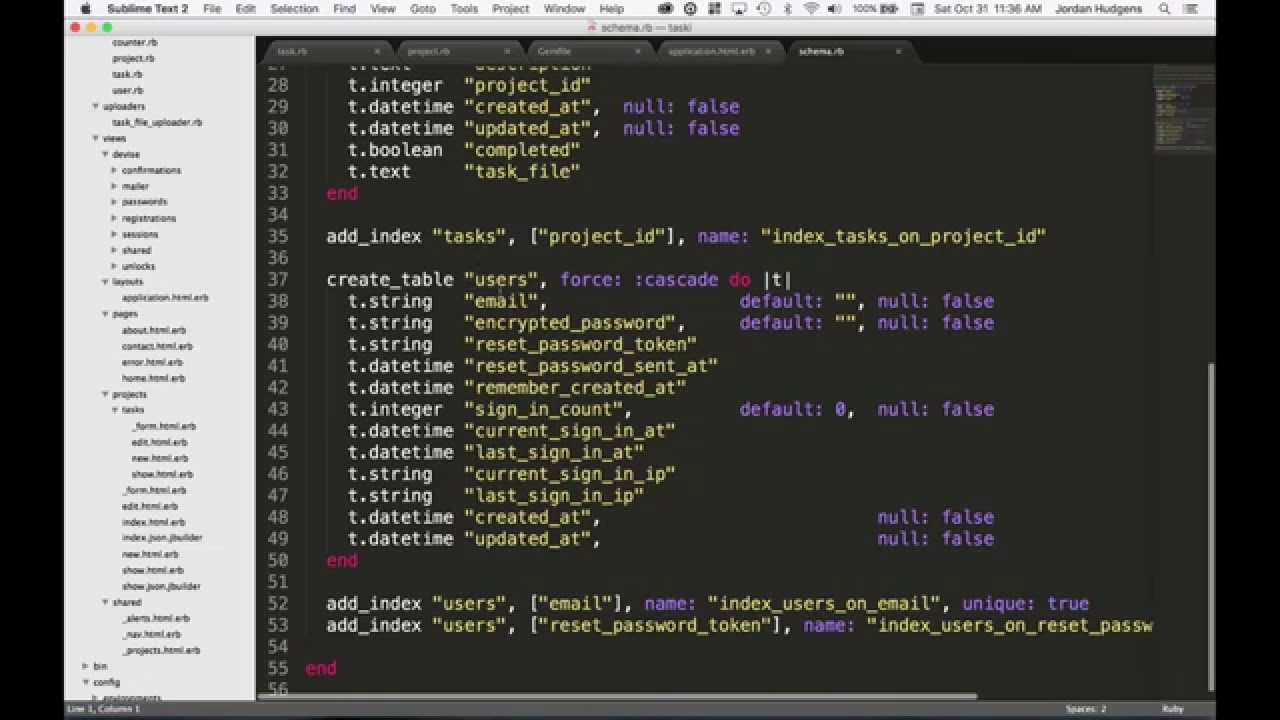1280x720 pixels.
Task: Open the File menu
Action: coord(212,8)
